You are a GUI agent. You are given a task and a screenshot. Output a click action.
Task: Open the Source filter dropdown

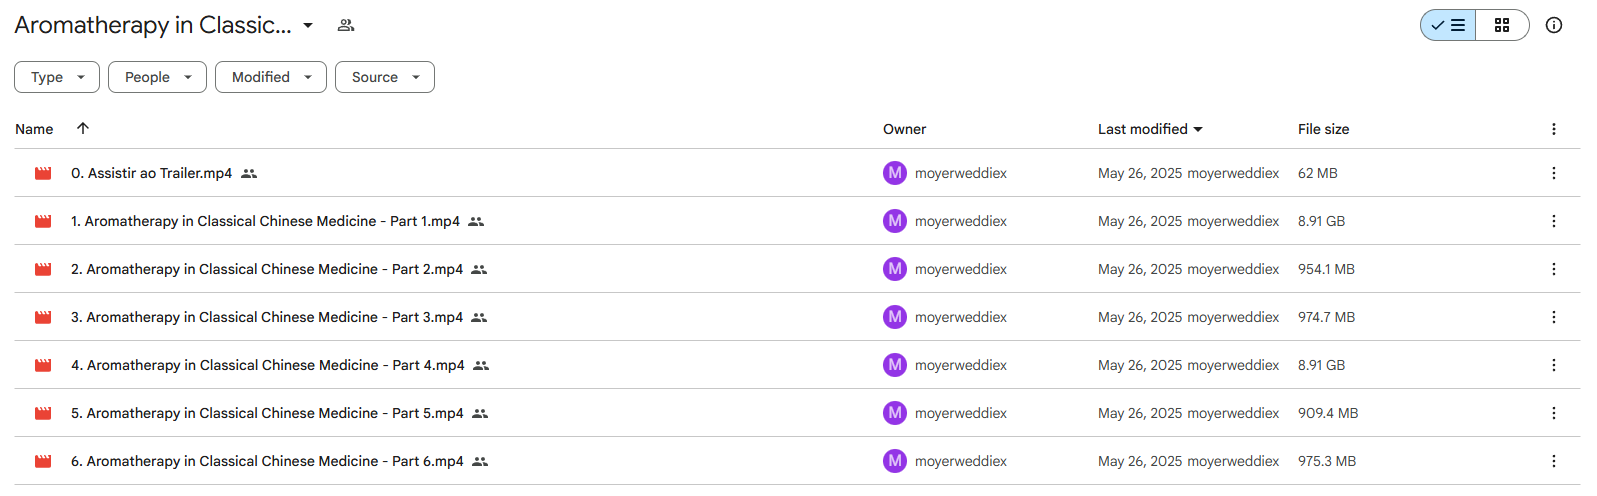coord(385,77)
